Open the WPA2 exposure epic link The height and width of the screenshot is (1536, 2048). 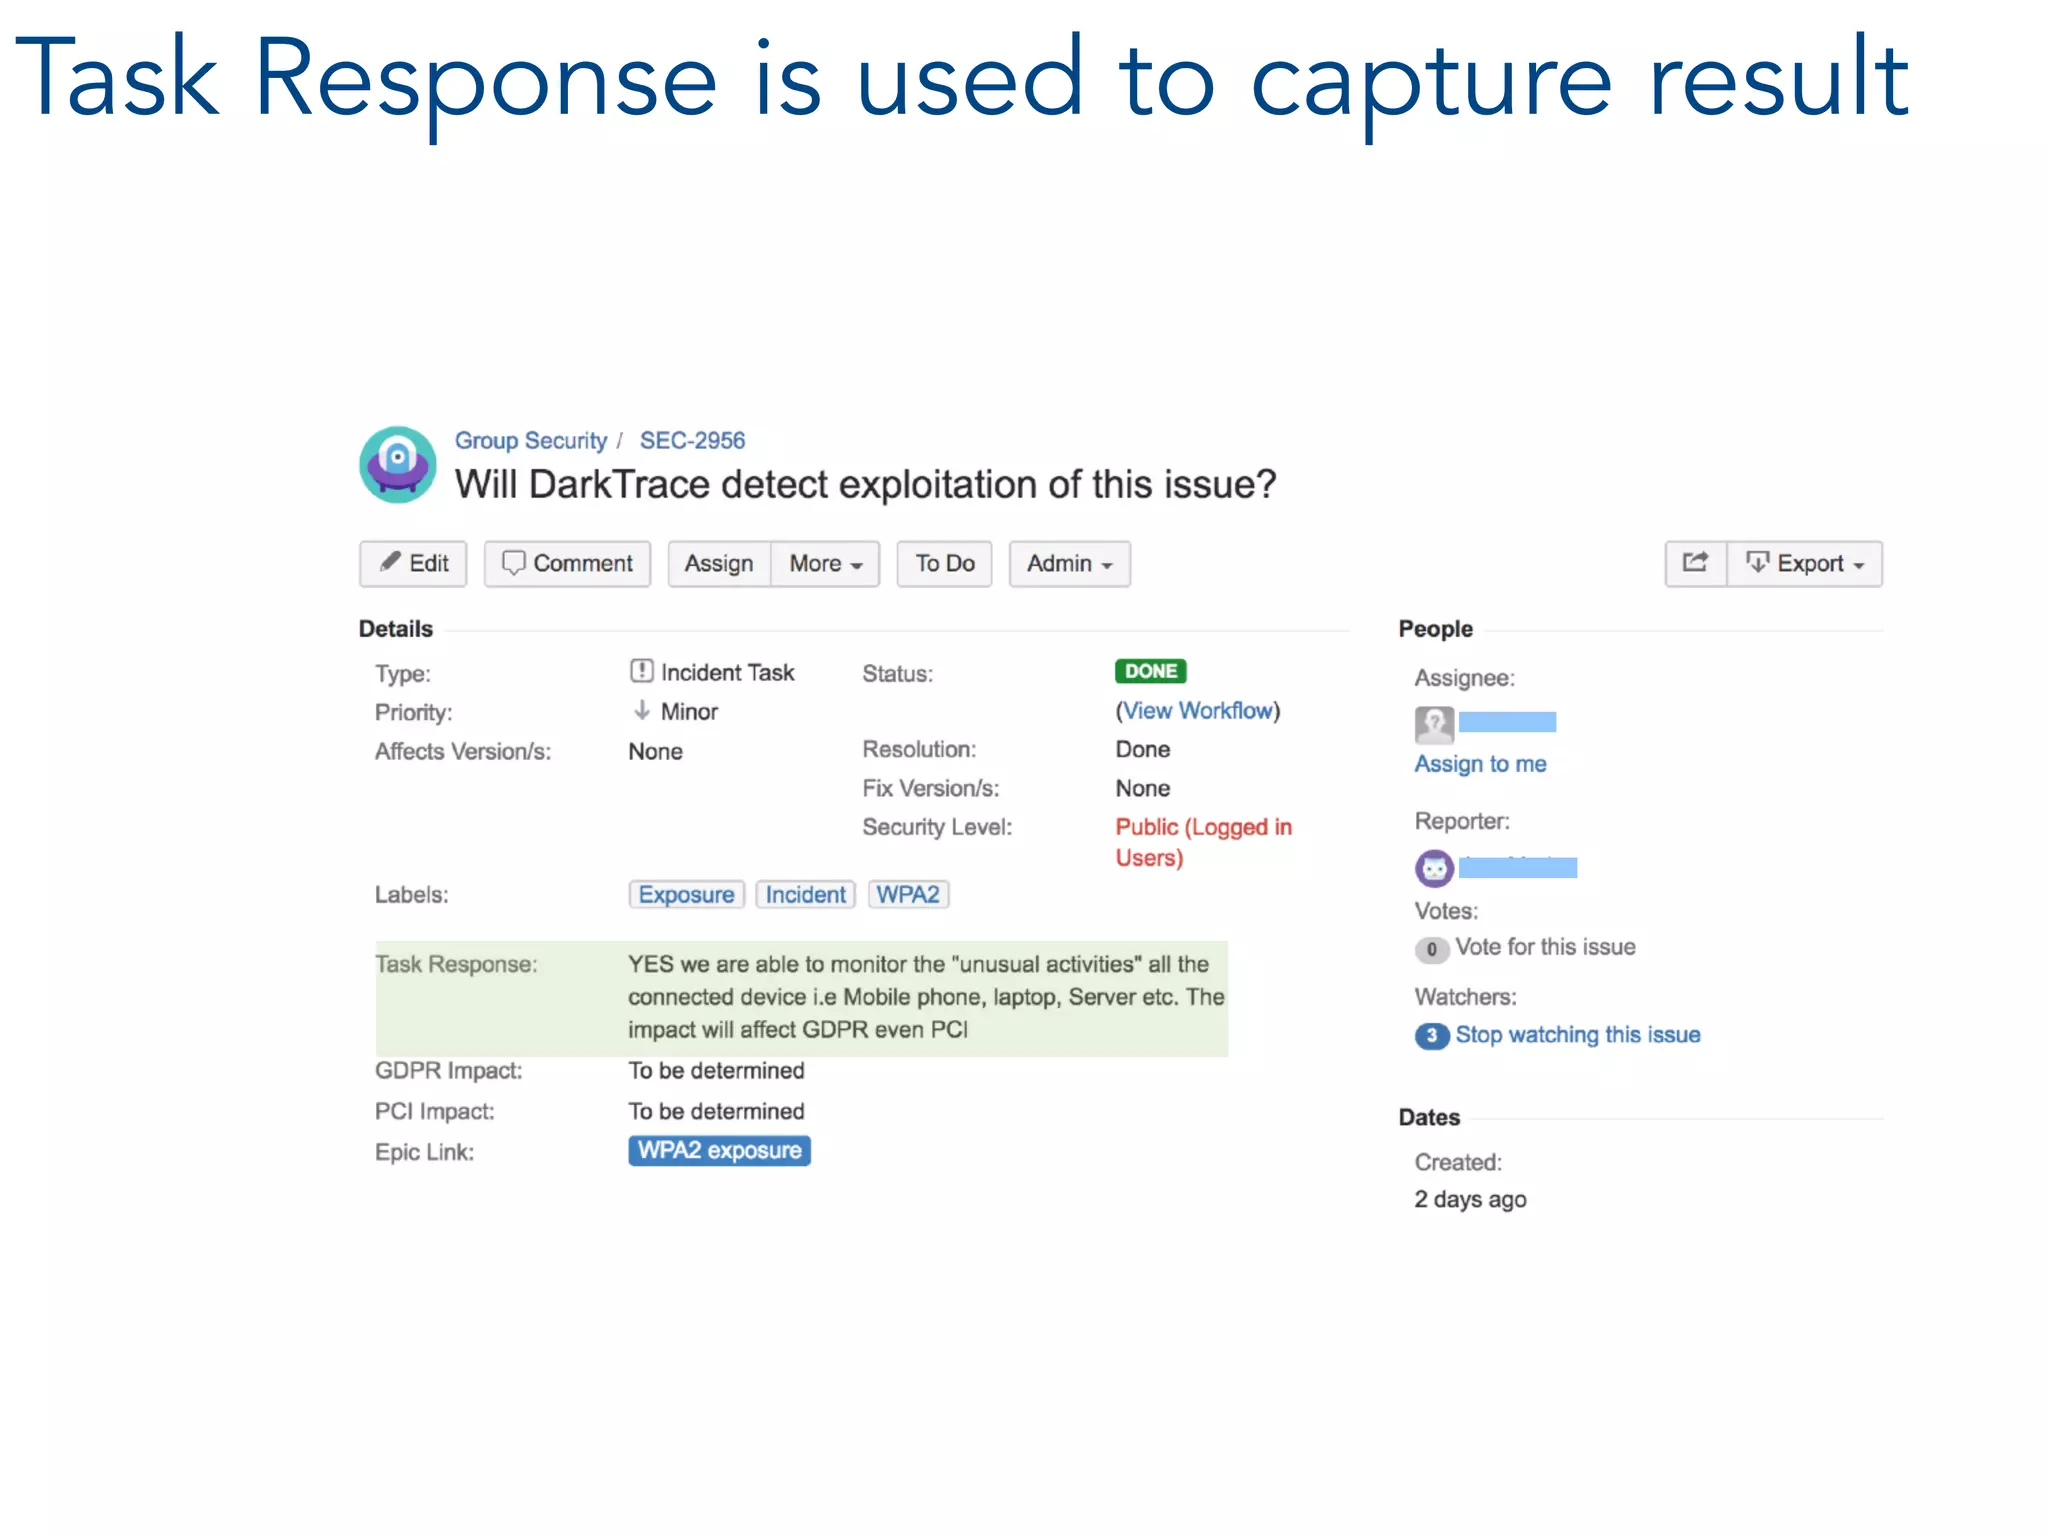click(719, 1151)
